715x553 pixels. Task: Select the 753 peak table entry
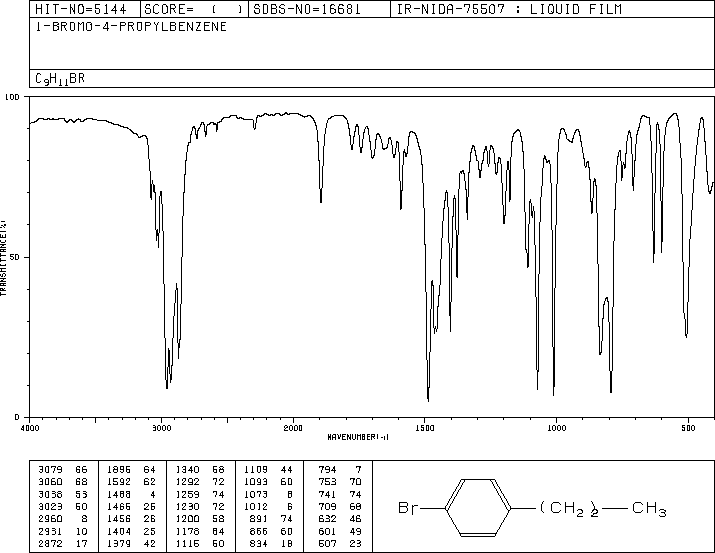coord(327,482)
